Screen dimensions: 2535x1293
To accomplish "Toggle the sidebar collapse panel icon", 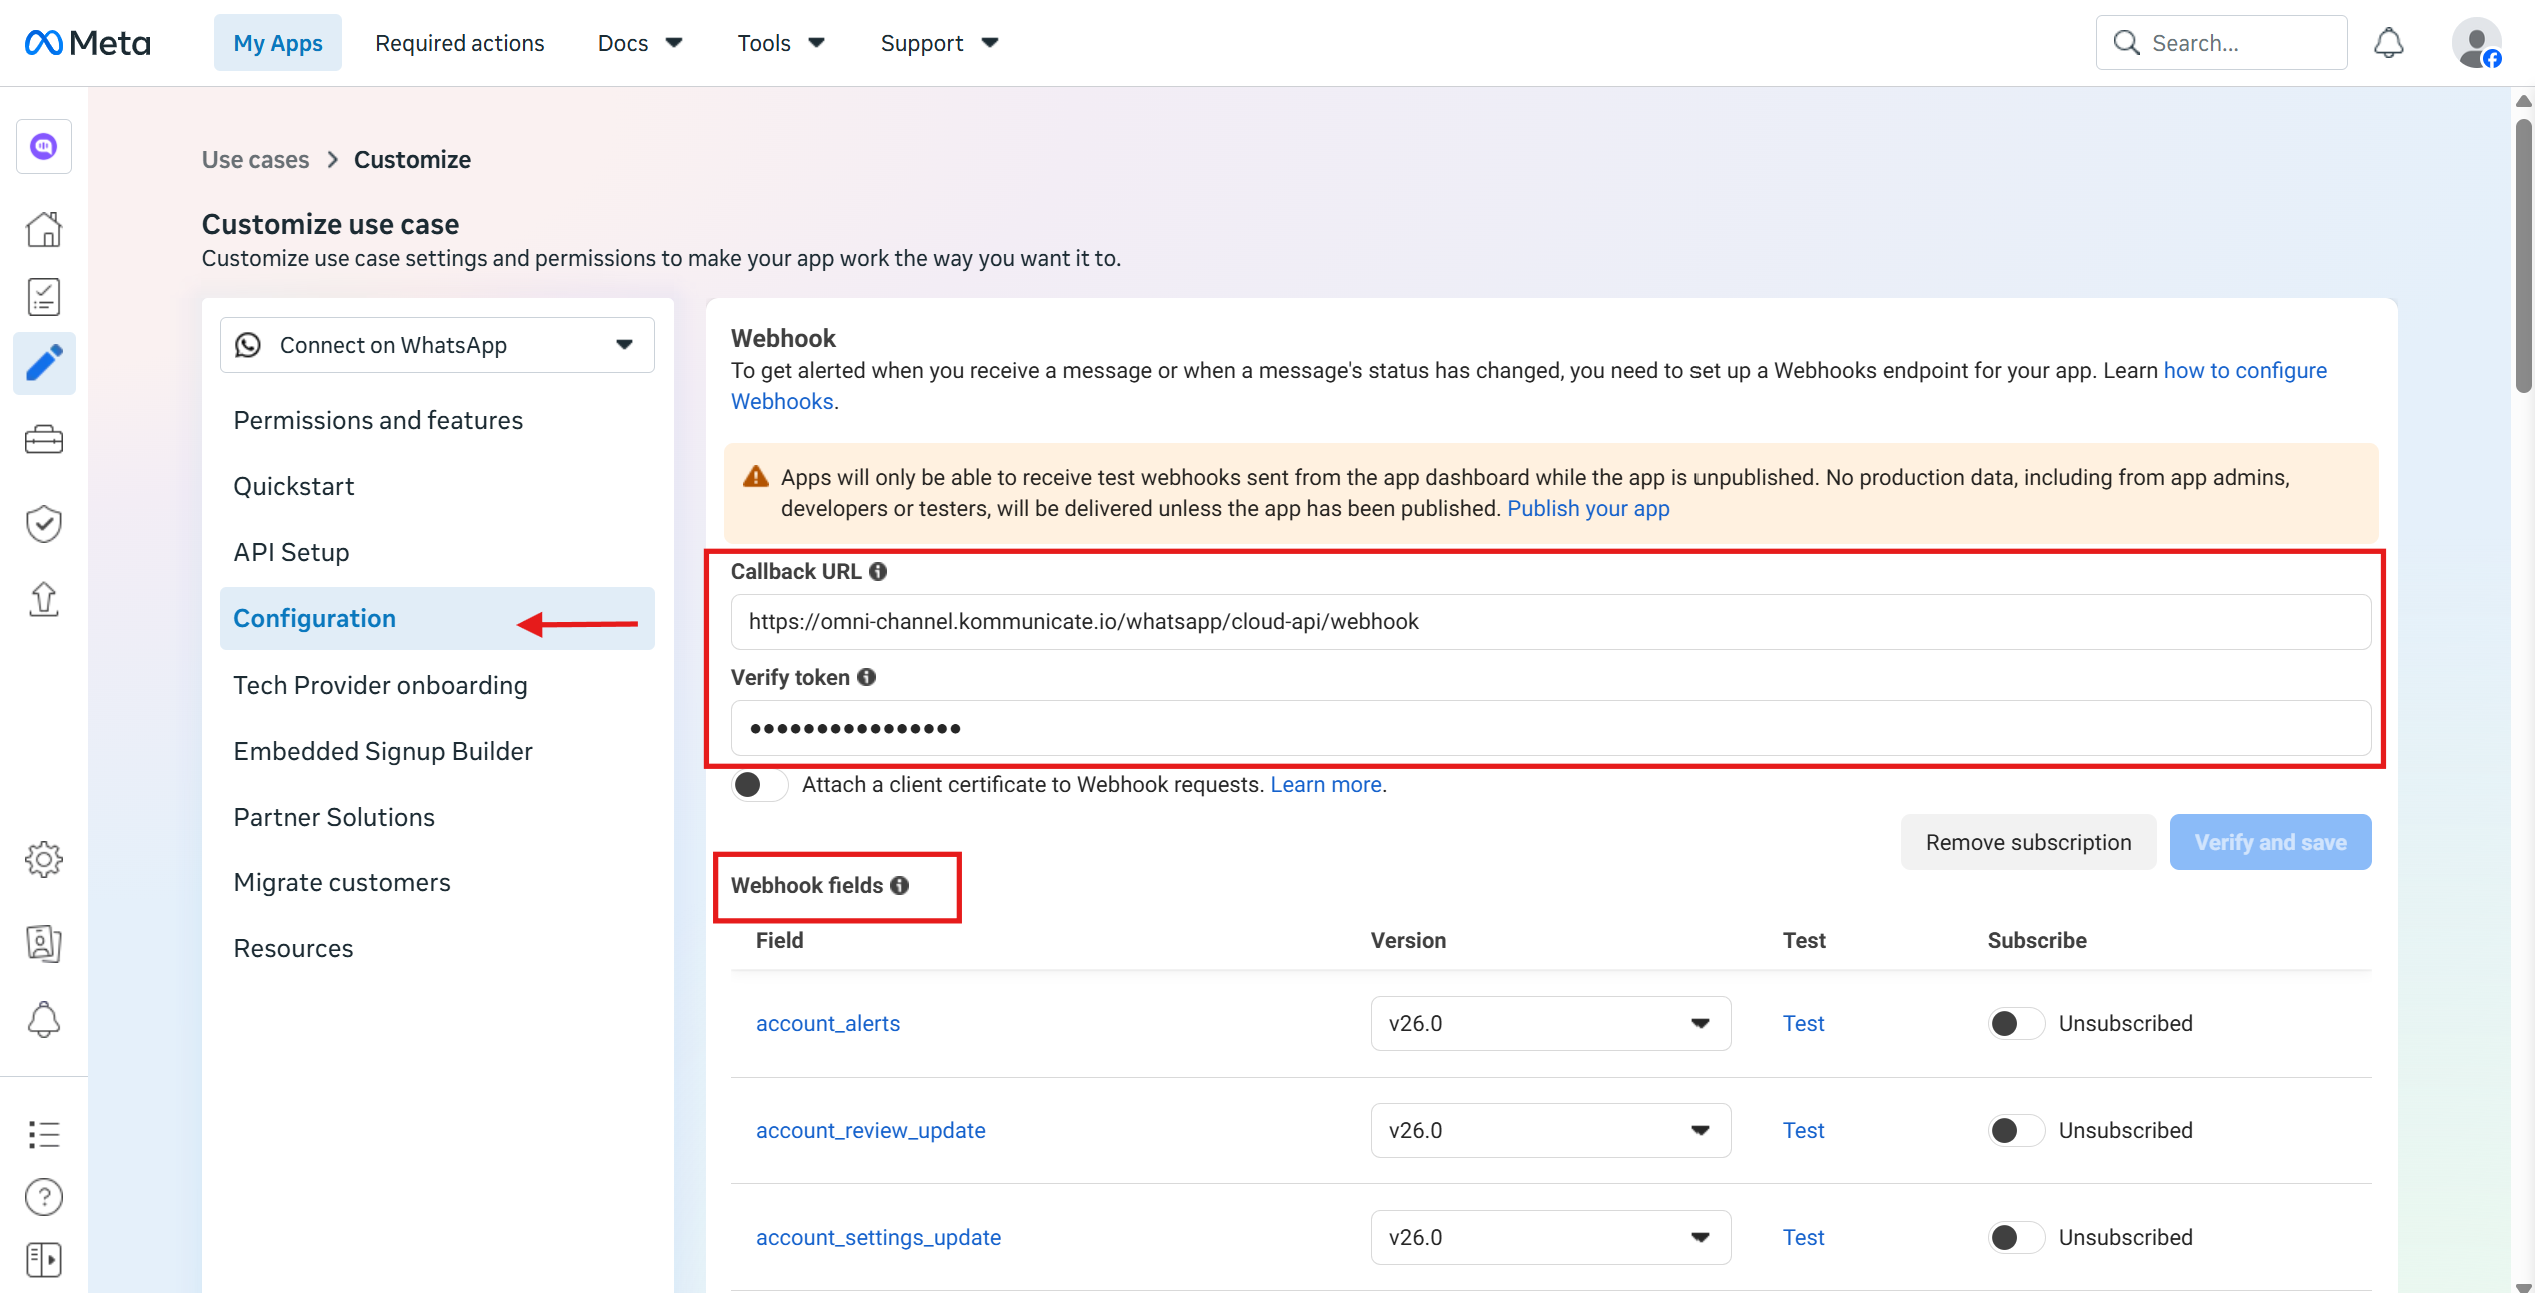I will click(44, 1259).
